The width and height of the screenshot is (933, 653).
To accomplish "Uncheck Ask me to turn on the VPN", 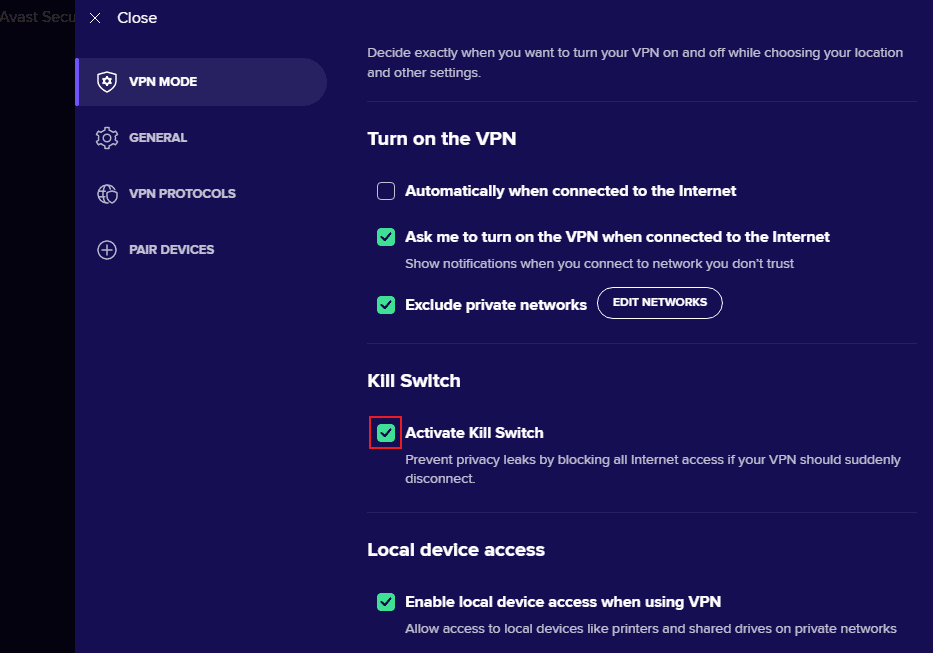I will tap(386, 237).
